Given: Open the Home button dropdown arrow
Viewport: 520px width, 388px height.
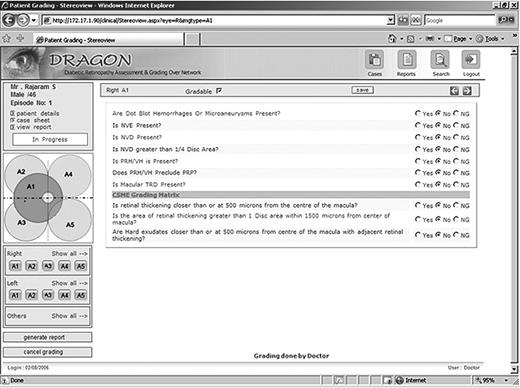Looking at the screenshot, I should [x=402, y=39].
